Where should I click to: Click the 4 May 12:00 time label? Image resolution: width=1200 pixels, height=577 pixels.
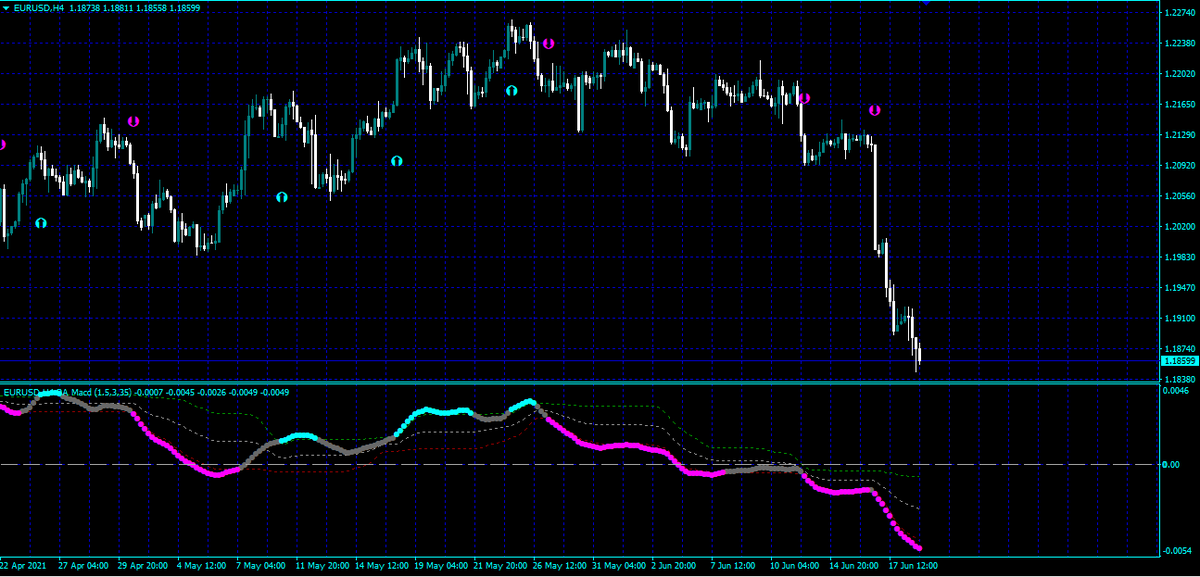pos(203,566)
